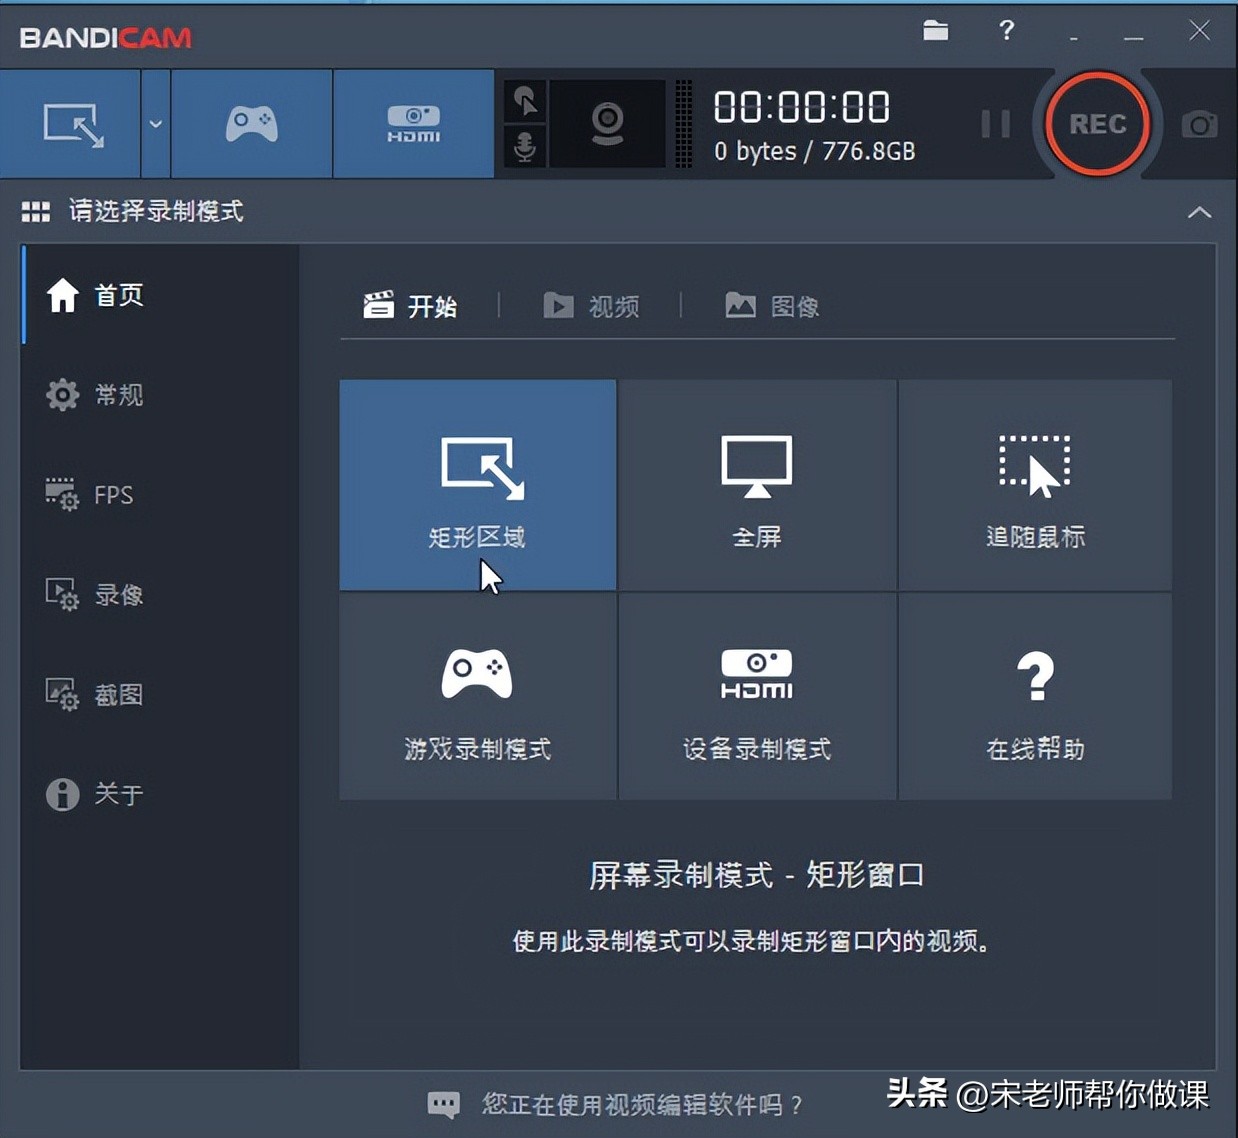The image size is (1238, 1138).
Task: Choose the 游戏录制模式 tile
Action: (x=478, y=696)
